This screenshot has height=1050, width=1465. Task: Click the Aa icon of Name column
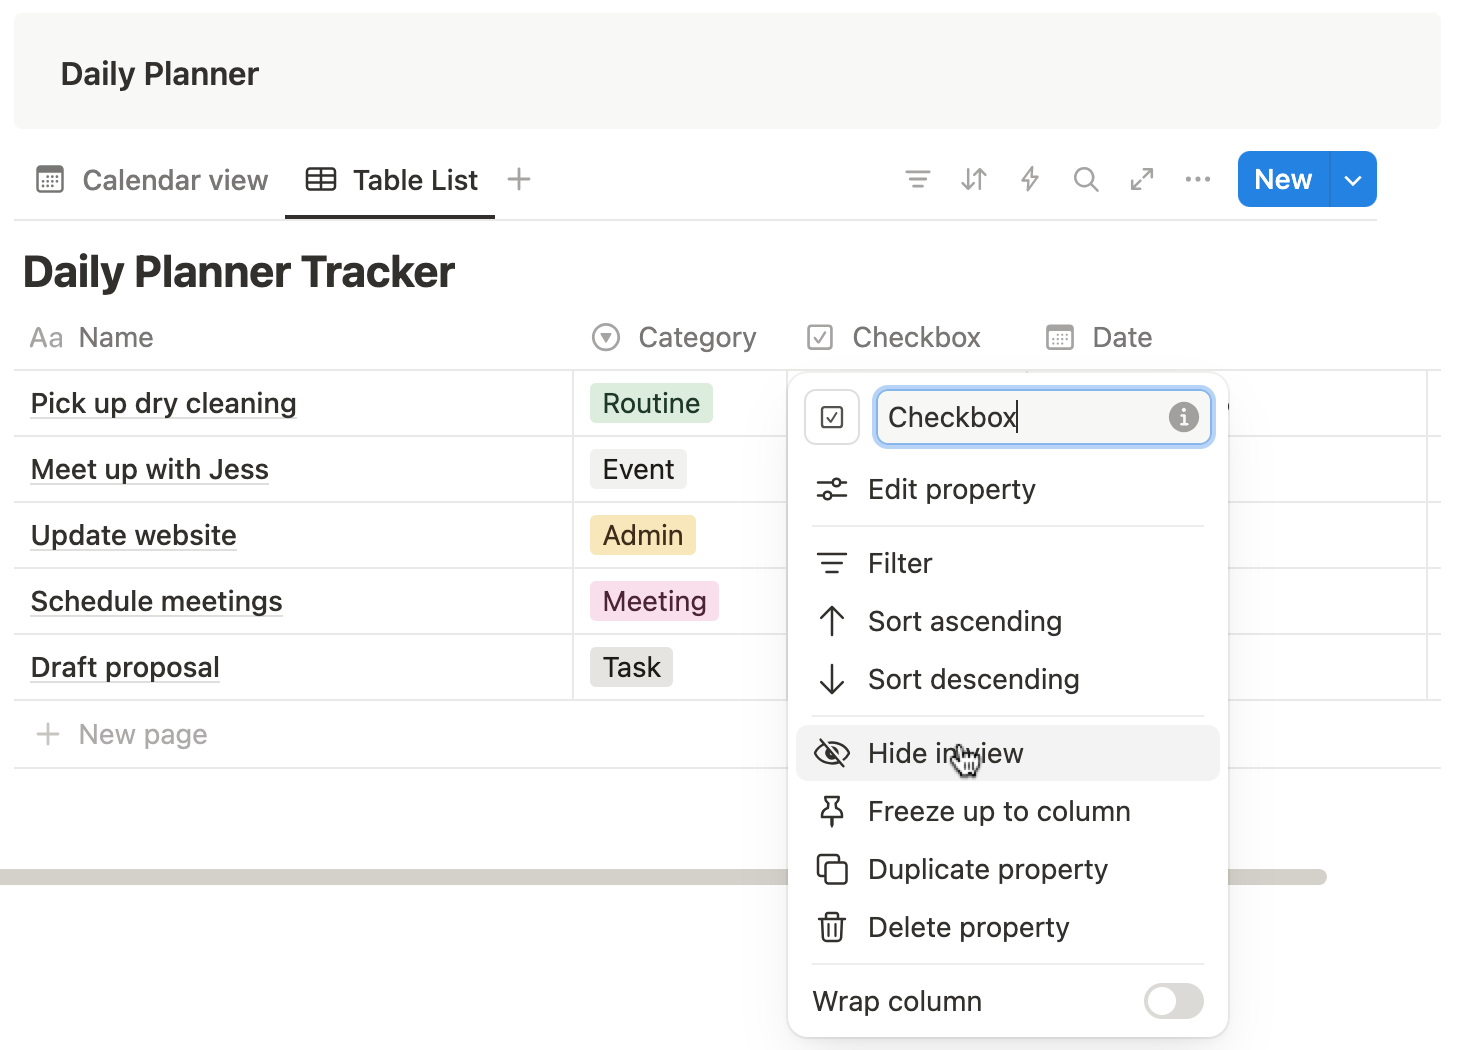pos(46,338)
